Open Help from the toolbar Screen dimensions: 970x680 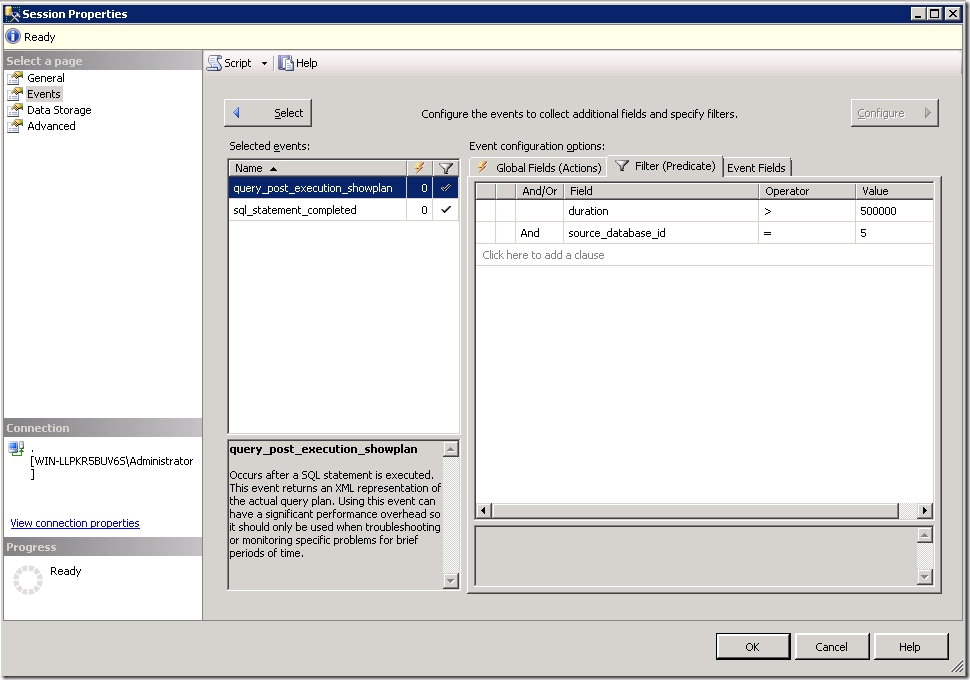(298, 63)
